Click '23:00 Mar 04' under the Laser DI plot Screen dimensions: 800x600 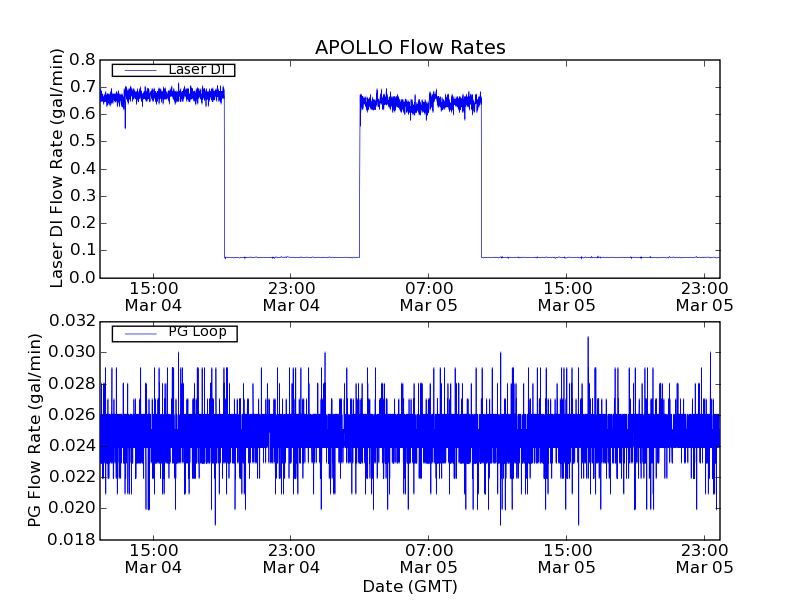291,297
